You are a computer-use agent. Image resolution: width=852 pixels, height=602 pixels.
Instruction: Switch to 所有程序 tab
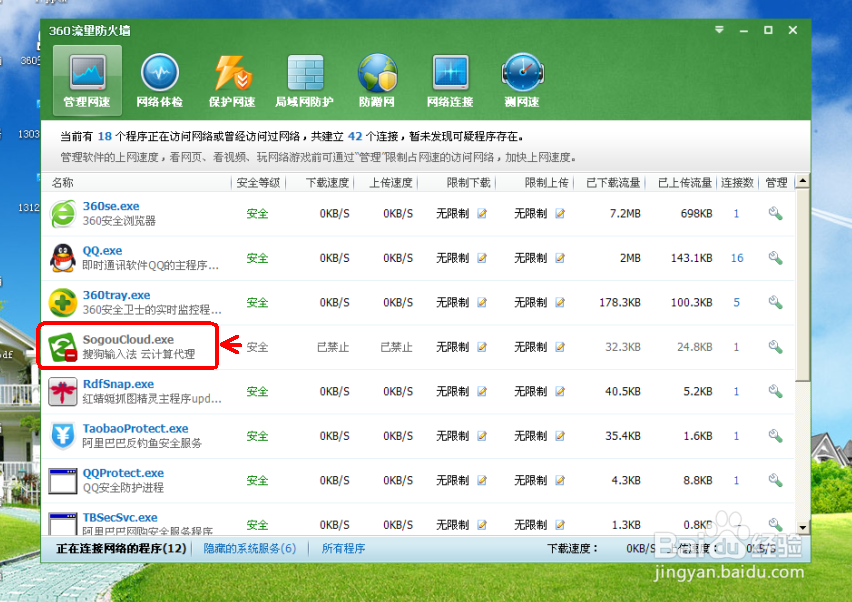343,549
